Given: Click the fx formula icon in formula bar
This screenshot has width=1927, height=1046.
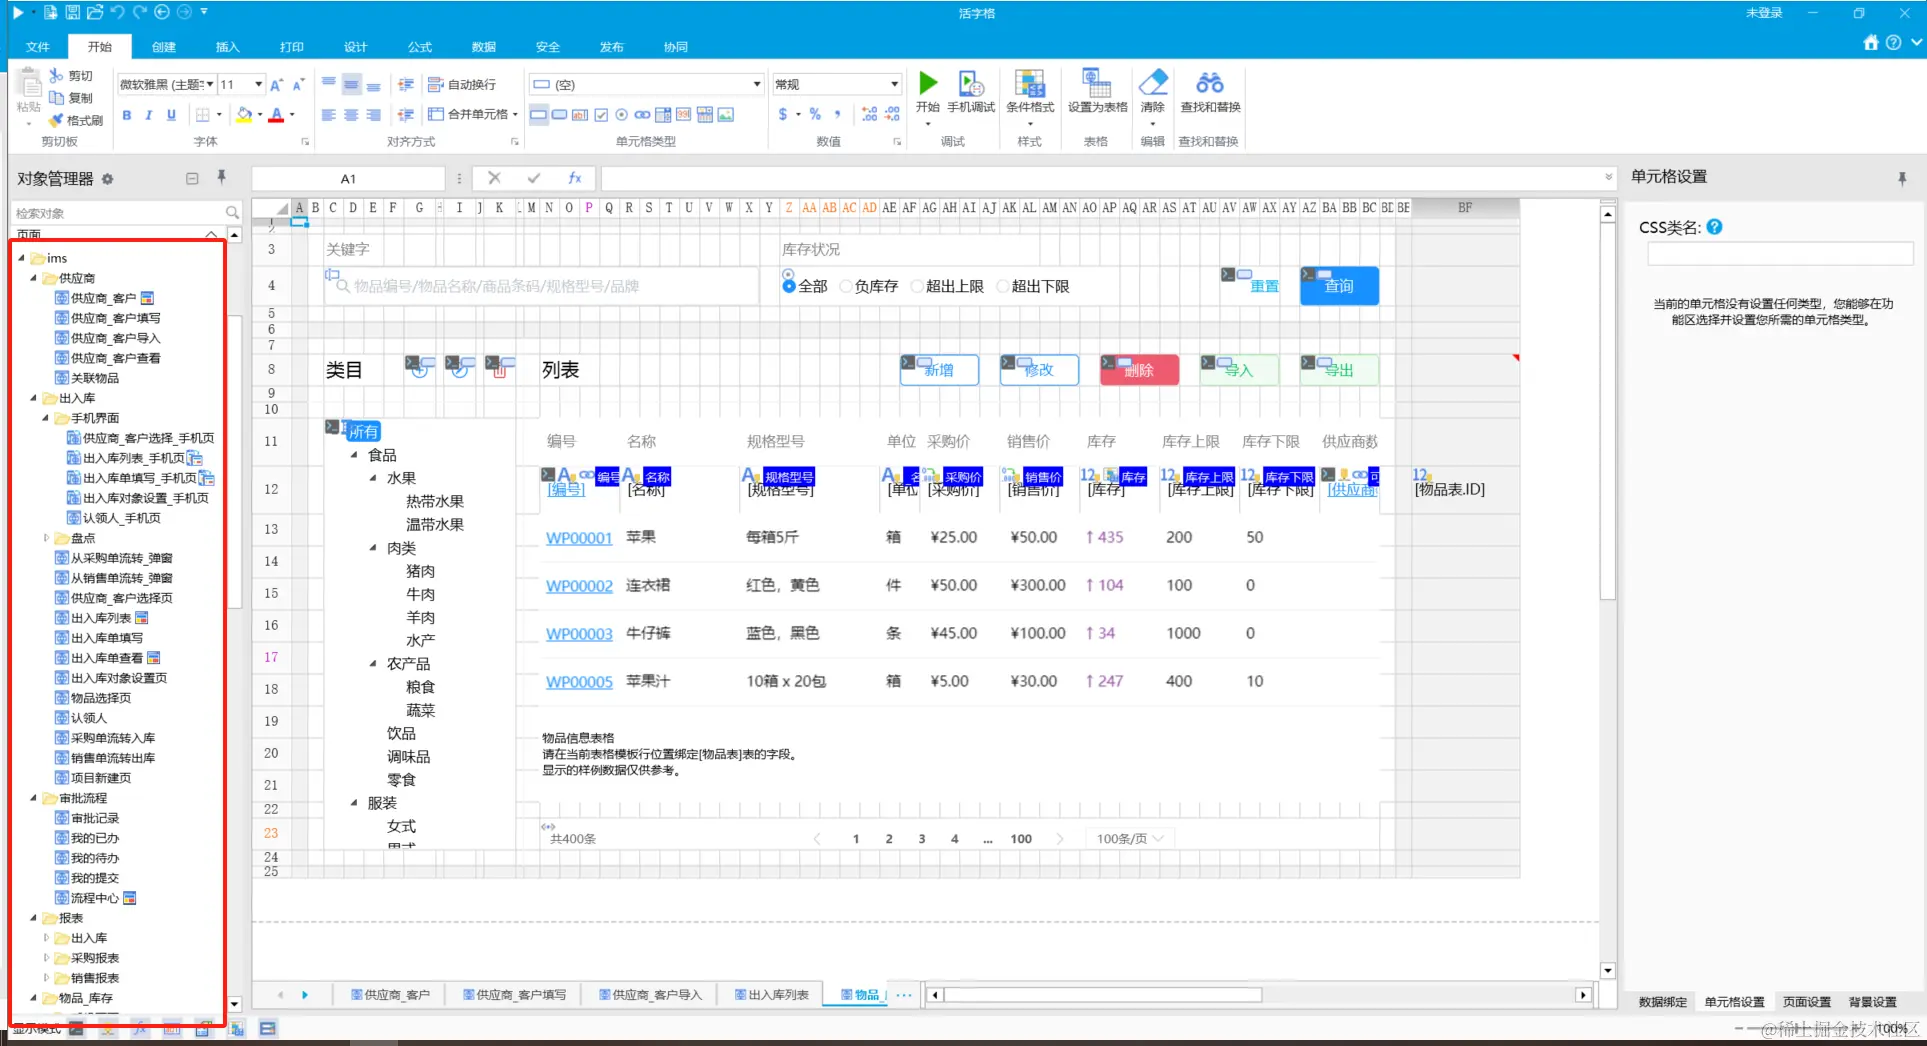Looking at the screenshot, I should [x=575, y=178].
